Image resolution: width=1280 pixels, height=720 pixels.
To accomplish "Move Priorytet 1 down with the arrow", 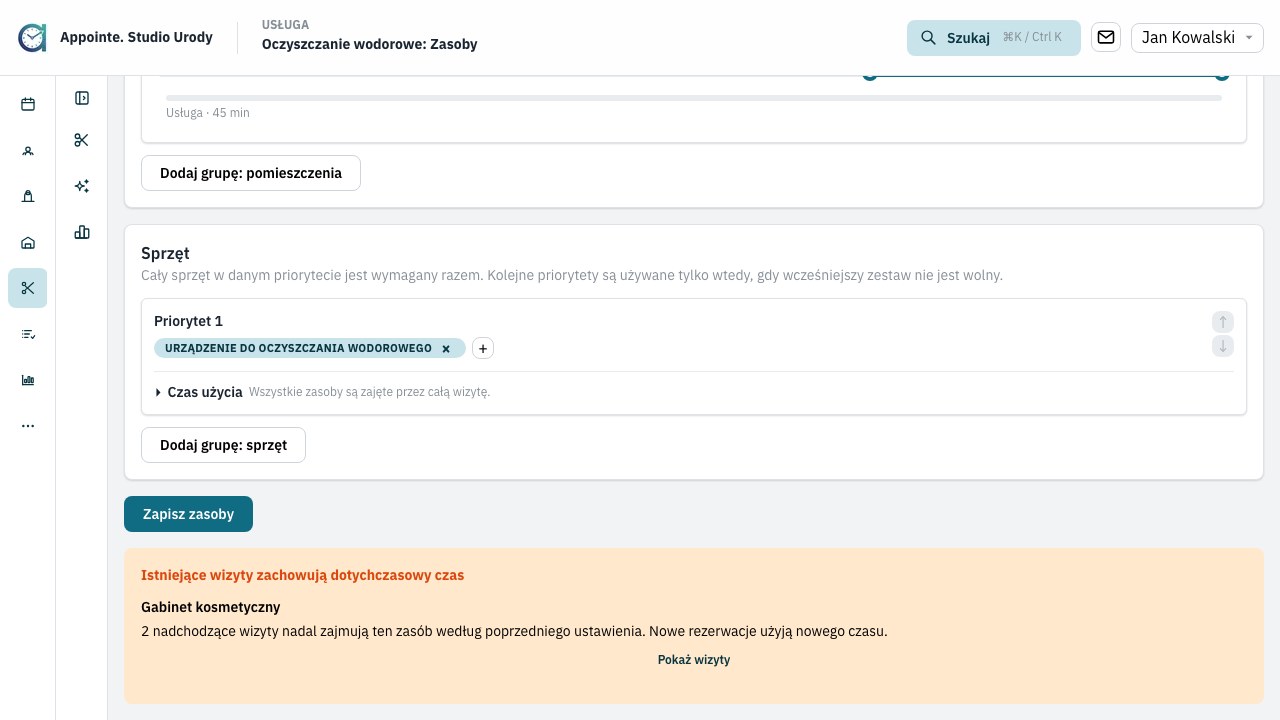I will tap(1222, 346).
